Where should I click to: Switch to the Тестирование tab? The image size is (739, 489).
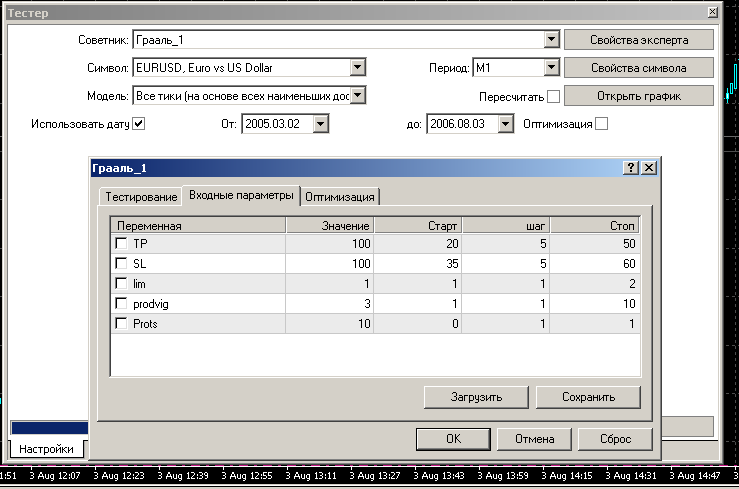[140, 197]
